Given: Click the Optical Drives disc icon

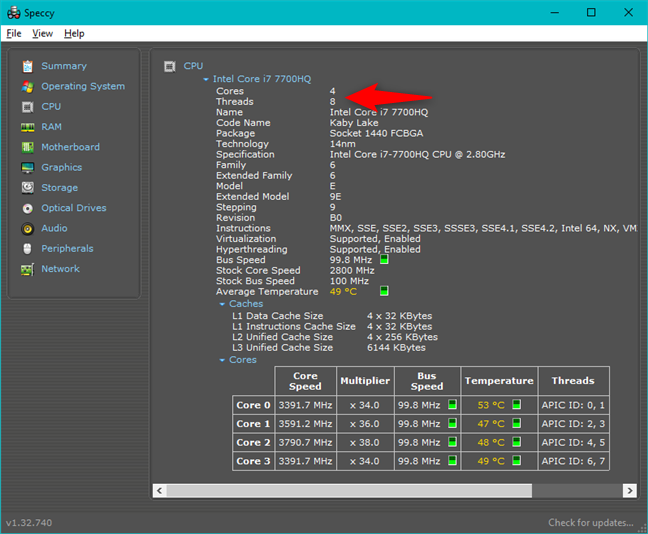Looking at the screenshot, I should click(28, 208).
